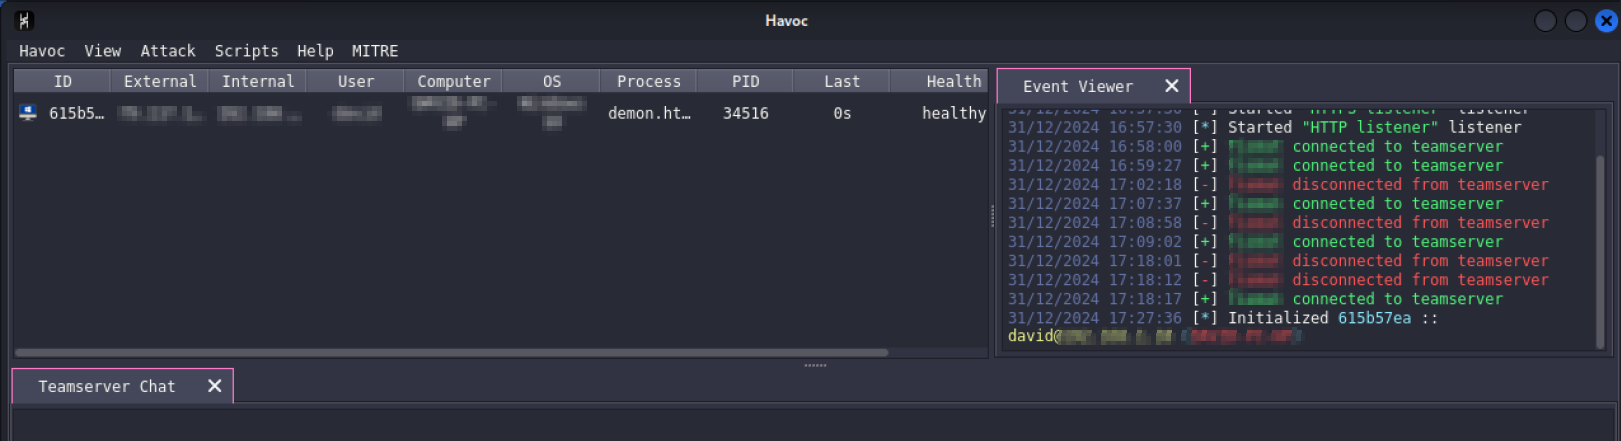Viewport: 1621px width, 441px height.
Task: Select session ID cell 615b5…
Action: 76,113
